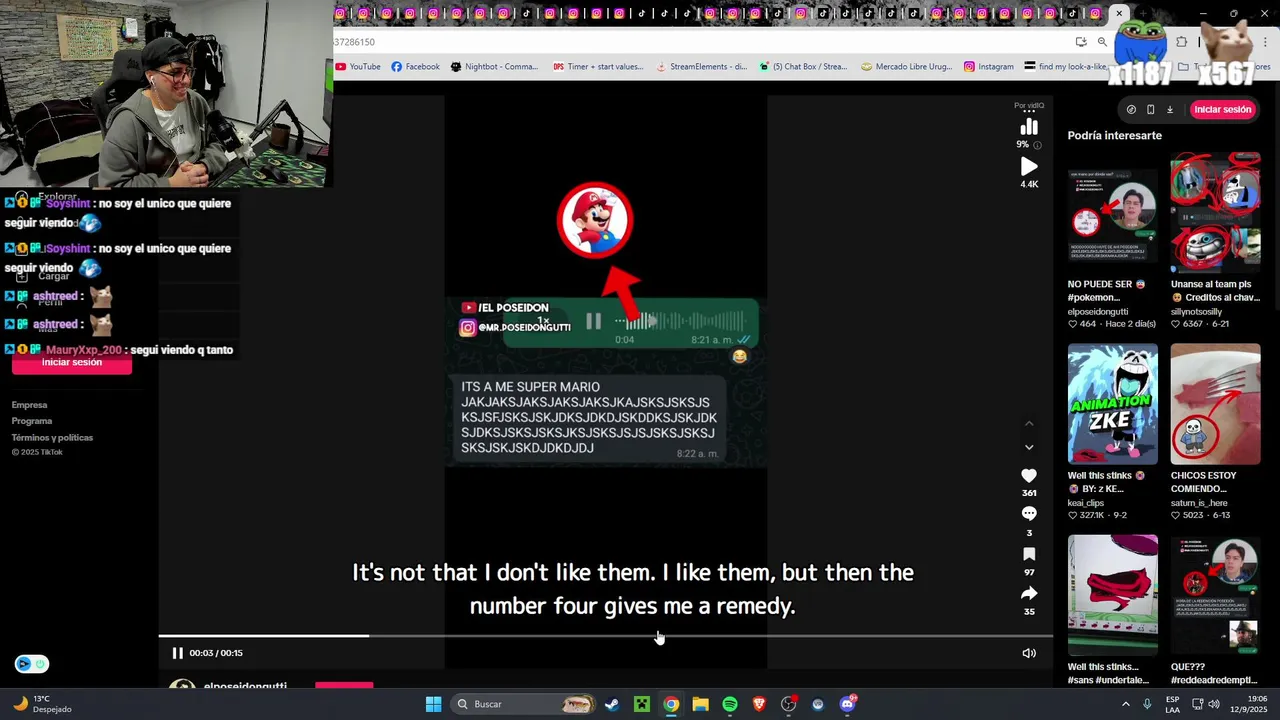Open the Términos y políticas link
This screenshot has width=1280, height=720.
(52, 437)
